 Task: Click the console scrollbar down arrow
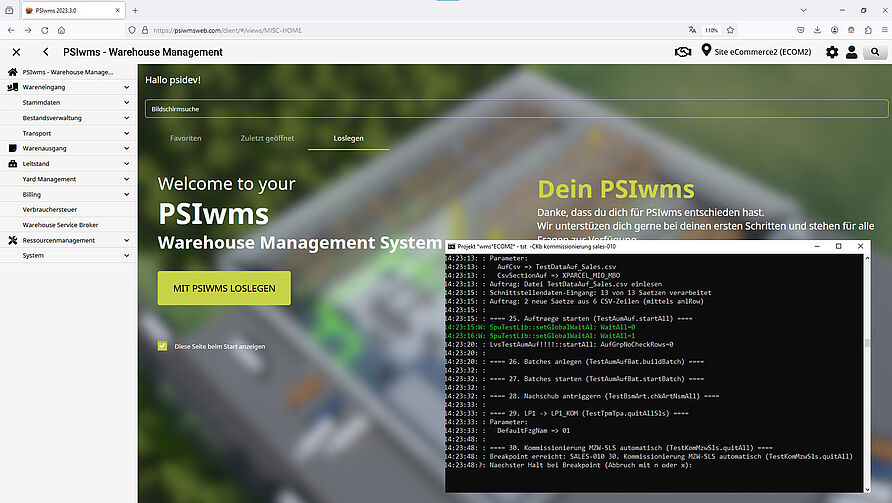pyautogui.click(x=867, y=489)
